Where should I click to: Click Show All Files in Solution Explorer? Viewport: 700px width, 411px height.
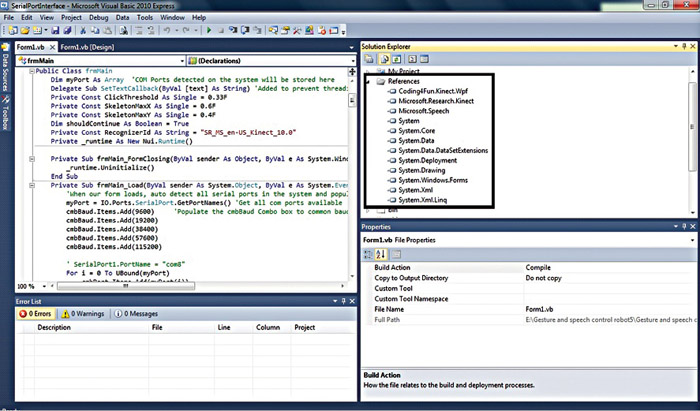pos(383,60)
